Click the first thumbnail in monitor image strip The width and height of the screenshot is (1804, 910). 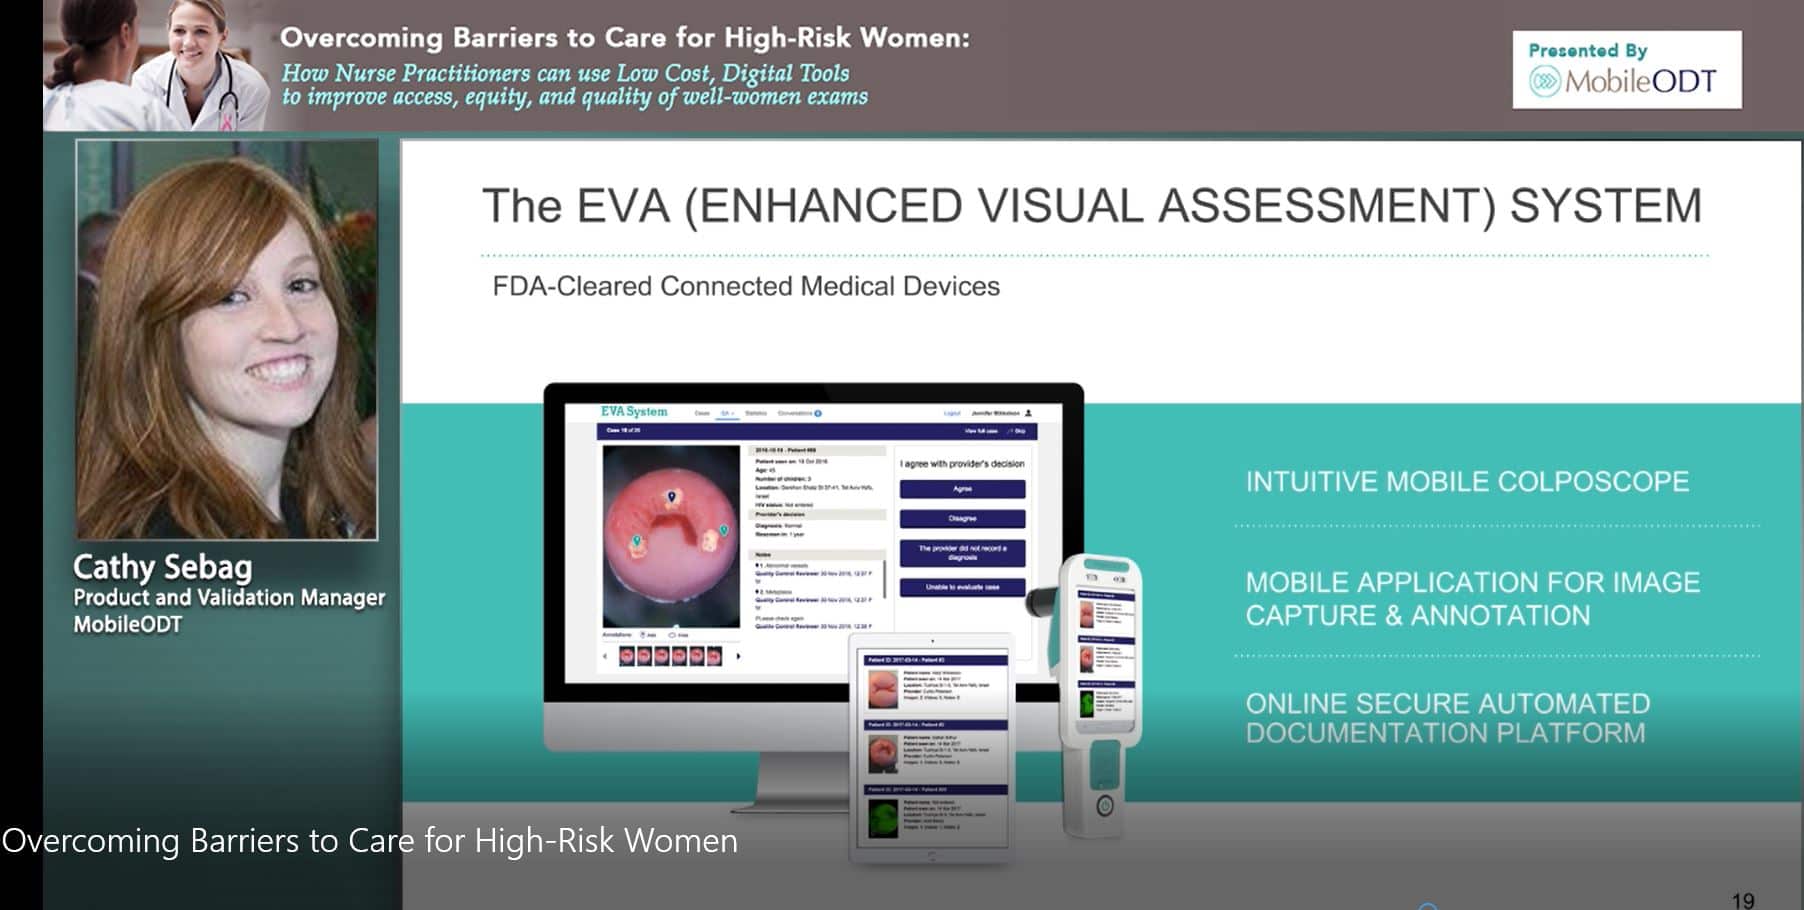[627, 657]
